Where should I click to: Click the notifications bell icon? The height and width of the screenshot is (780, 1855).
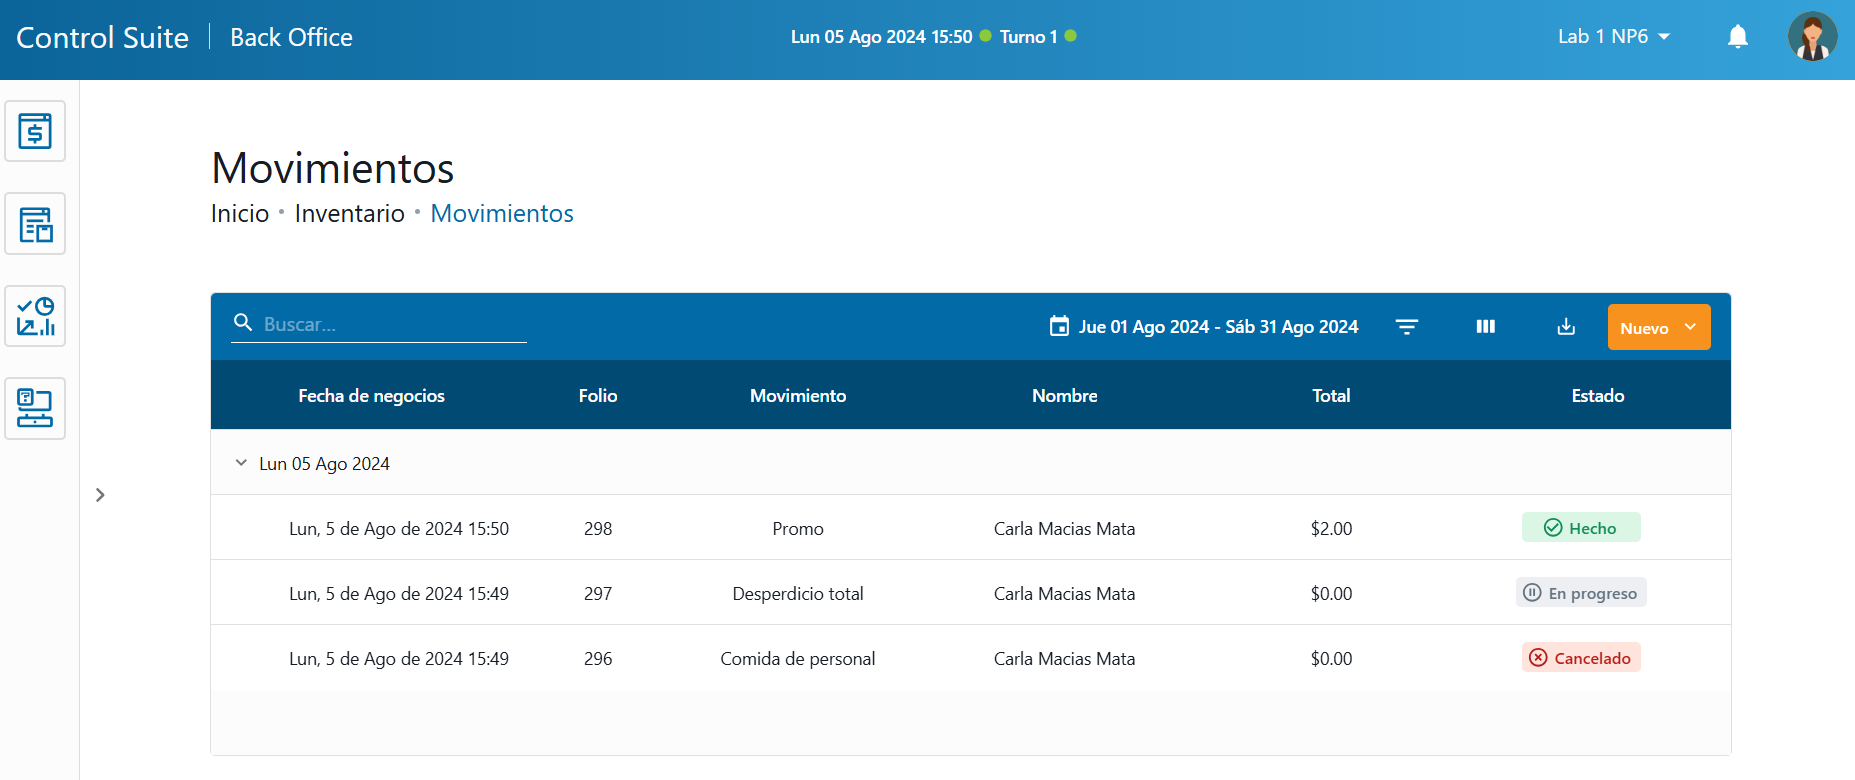pos(1738,37)
